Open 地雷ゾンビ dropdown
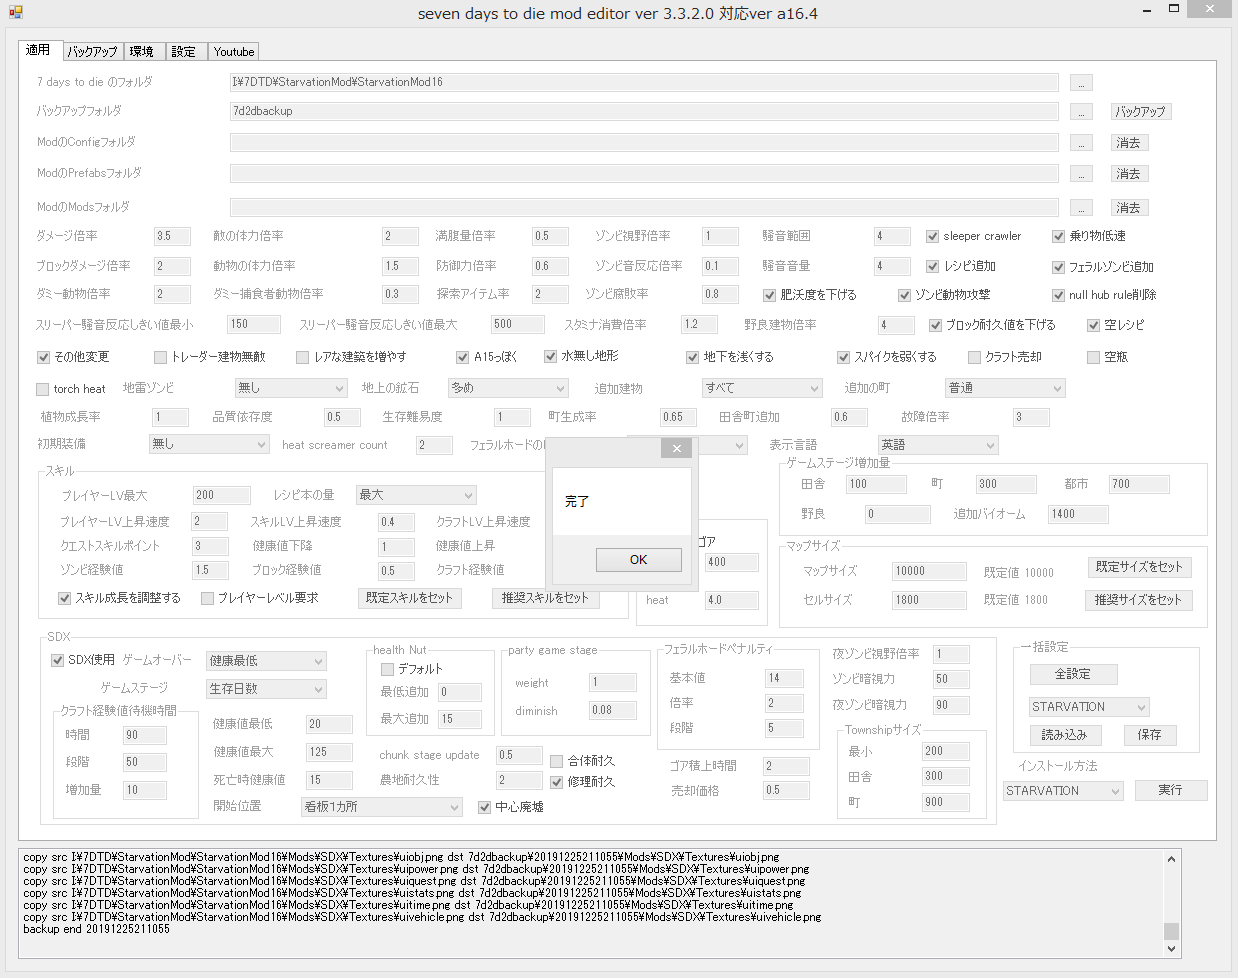 coord(291,388)
